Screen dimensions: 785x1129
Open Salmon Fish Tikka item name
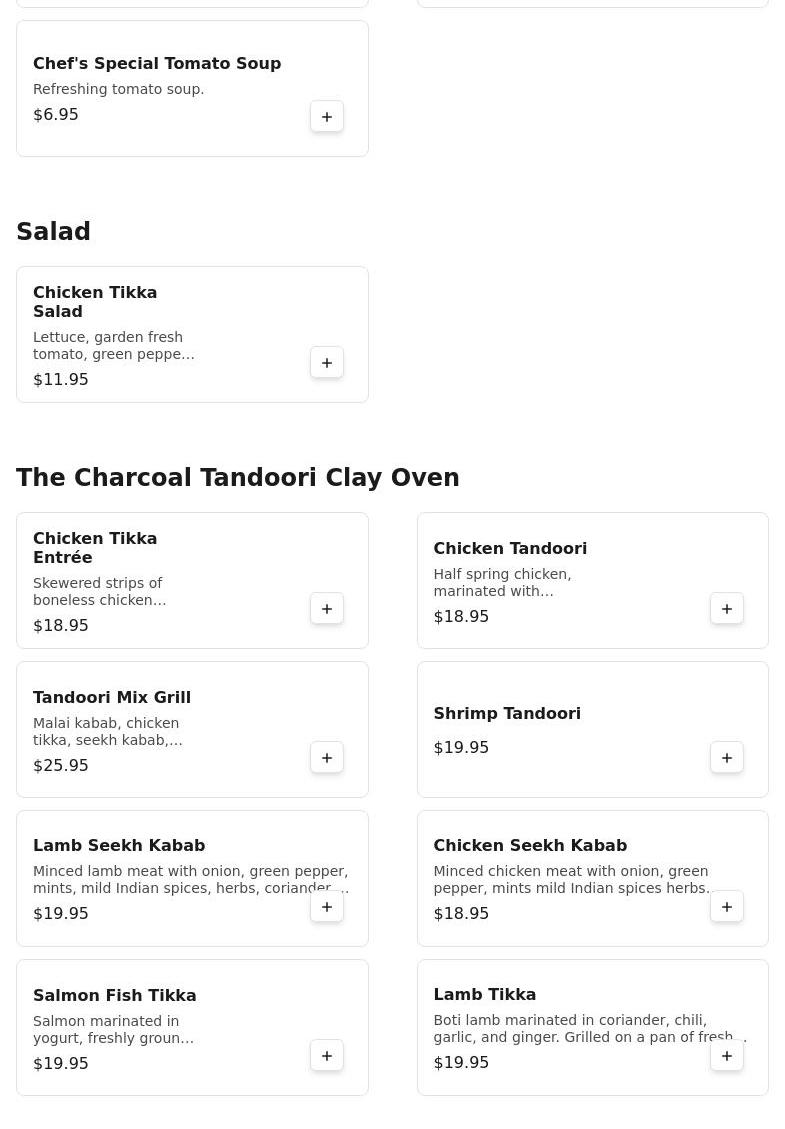click(x=115, y=995)
